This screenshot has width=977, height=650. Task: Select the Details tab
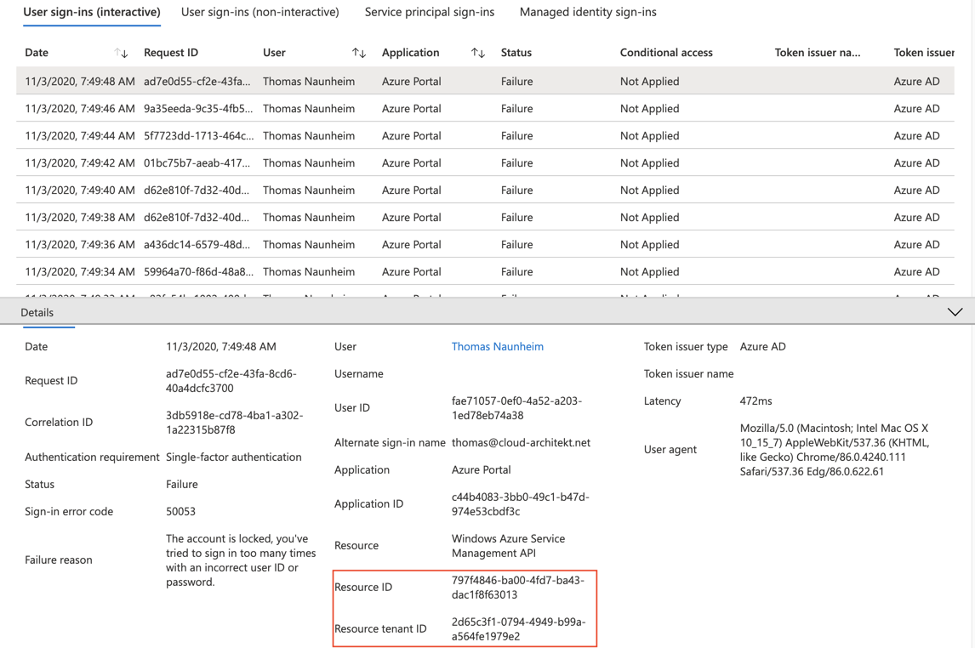pyautogui.click(x=37, y=313)
